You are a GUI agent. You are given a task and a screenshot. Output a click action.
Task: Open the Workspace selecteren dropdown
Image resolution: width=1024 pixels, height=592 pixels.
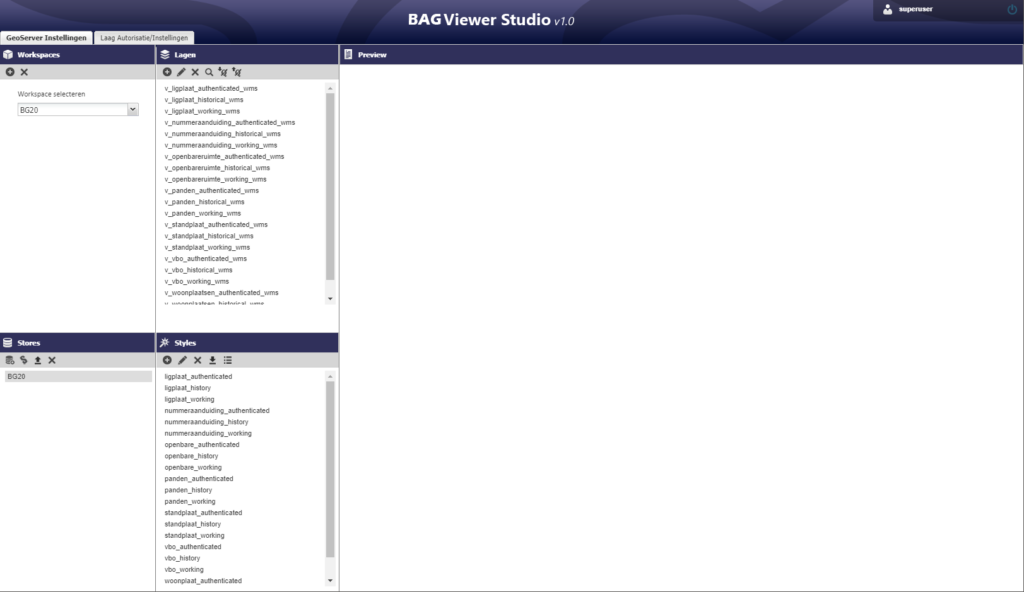[78, 110]
